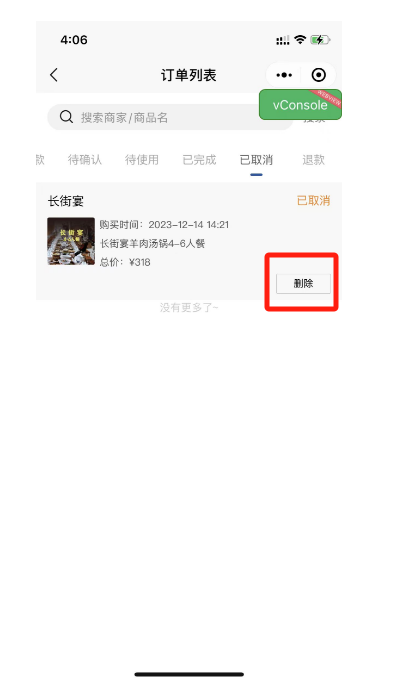Tap the Wi-Fi status icon
The height and width of the screenshot is (685, 406).
(x=300, y=40)
